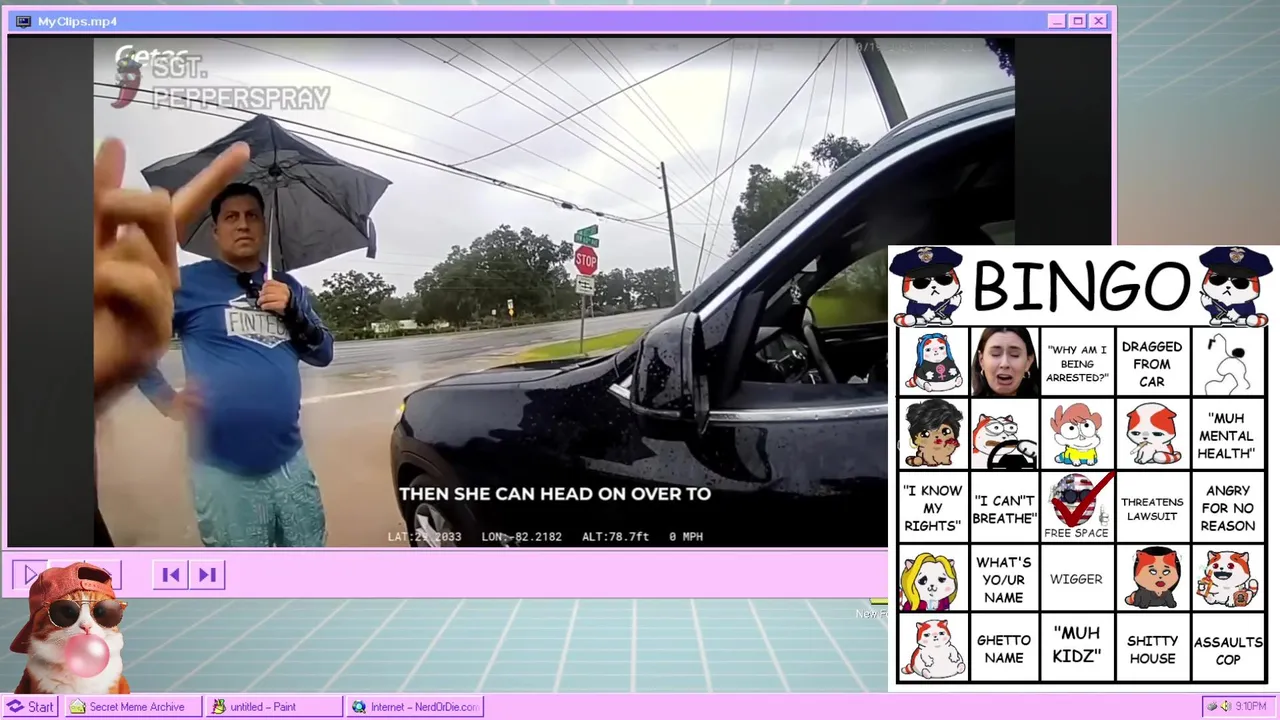Open the Internet – NerdOrDie.com taskbar item
1280x720 pixels.
[x=415, y=707]
